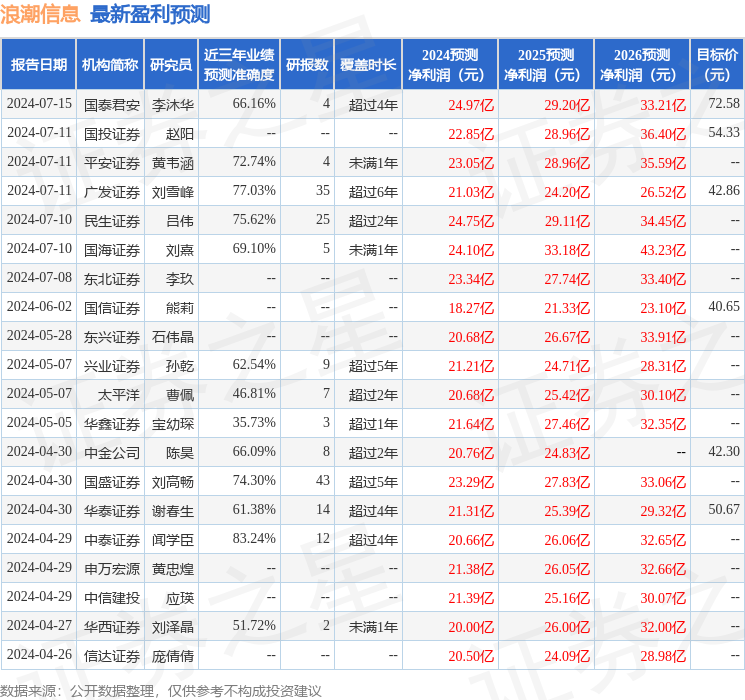
Task: Select the 华西证券 institution cell
Action: [x=112, y=627]
